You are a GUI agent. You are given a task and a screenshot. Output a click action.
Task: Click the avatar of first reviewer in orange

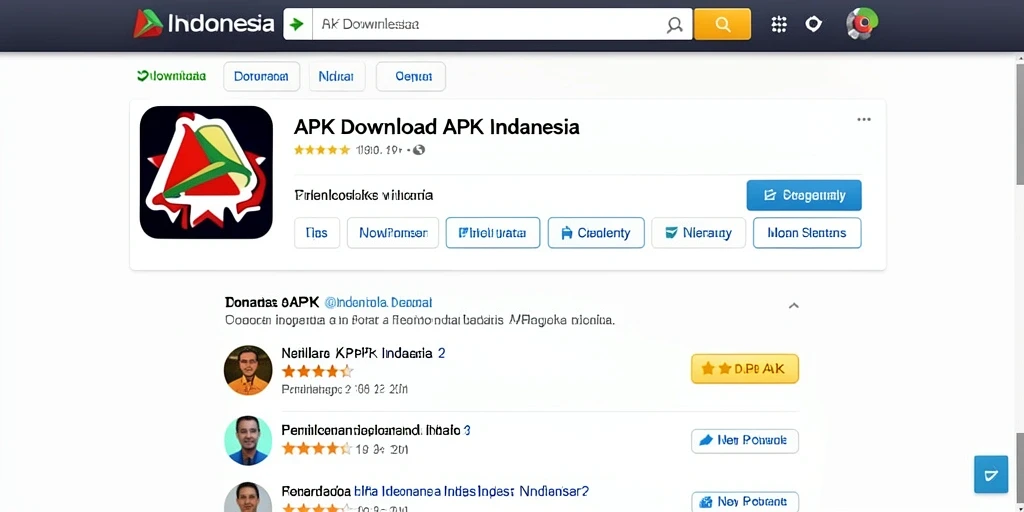[248, 370]
